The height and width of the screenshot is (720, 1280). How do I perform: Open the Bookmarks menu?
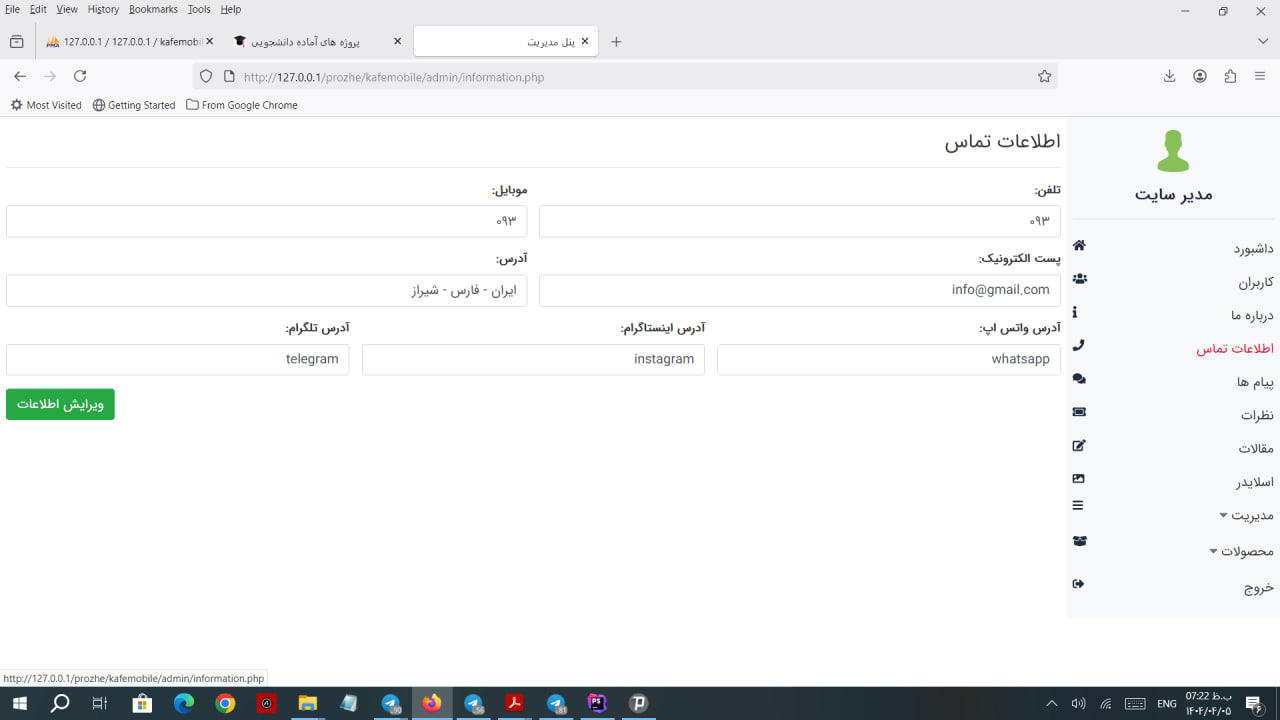tap(153, 9)
